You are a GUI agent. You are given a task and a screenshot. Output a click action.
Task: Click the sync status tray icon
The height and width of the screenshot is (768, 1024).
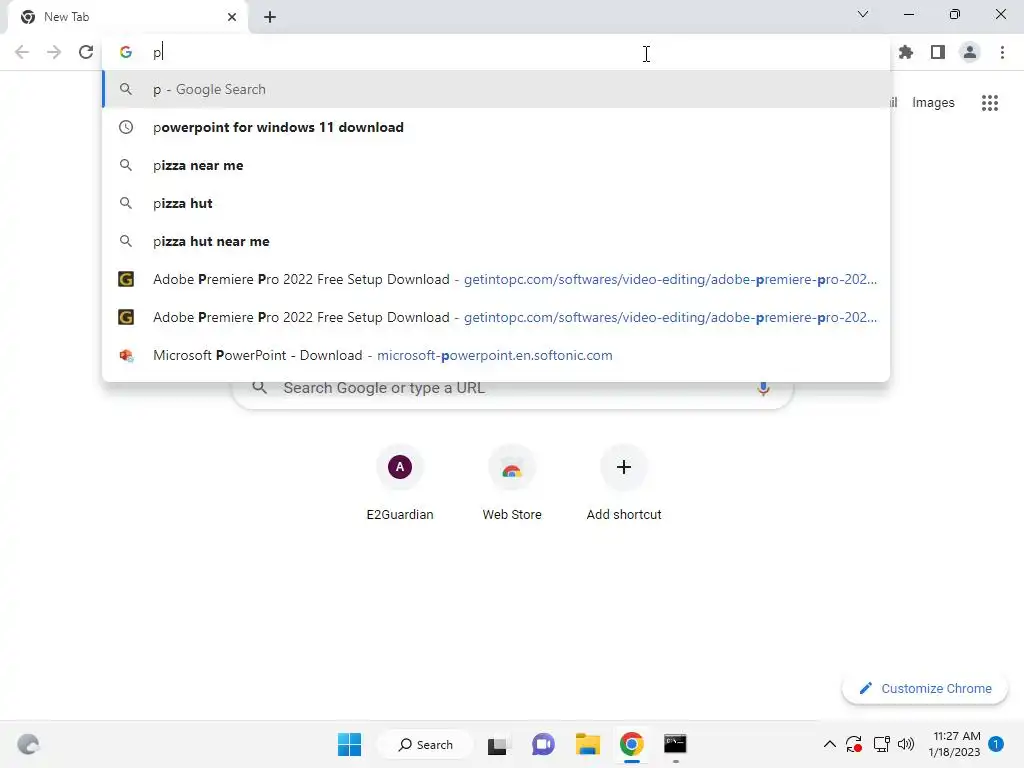[854, 744]
